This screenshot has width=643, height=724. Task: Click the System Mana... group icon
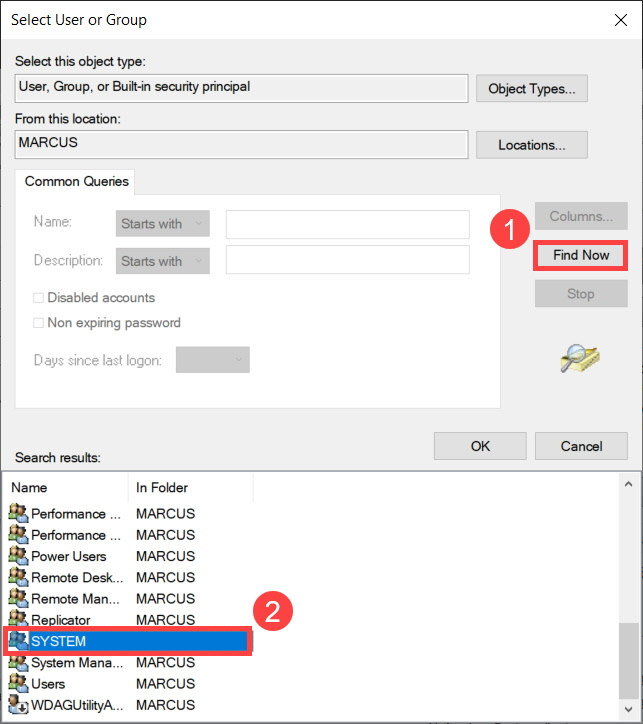click(19, 662)
